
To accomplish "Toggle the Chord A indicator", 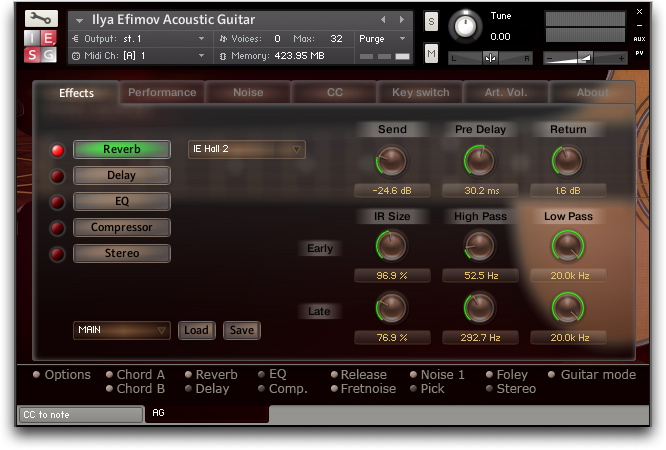I will point(110,374).
